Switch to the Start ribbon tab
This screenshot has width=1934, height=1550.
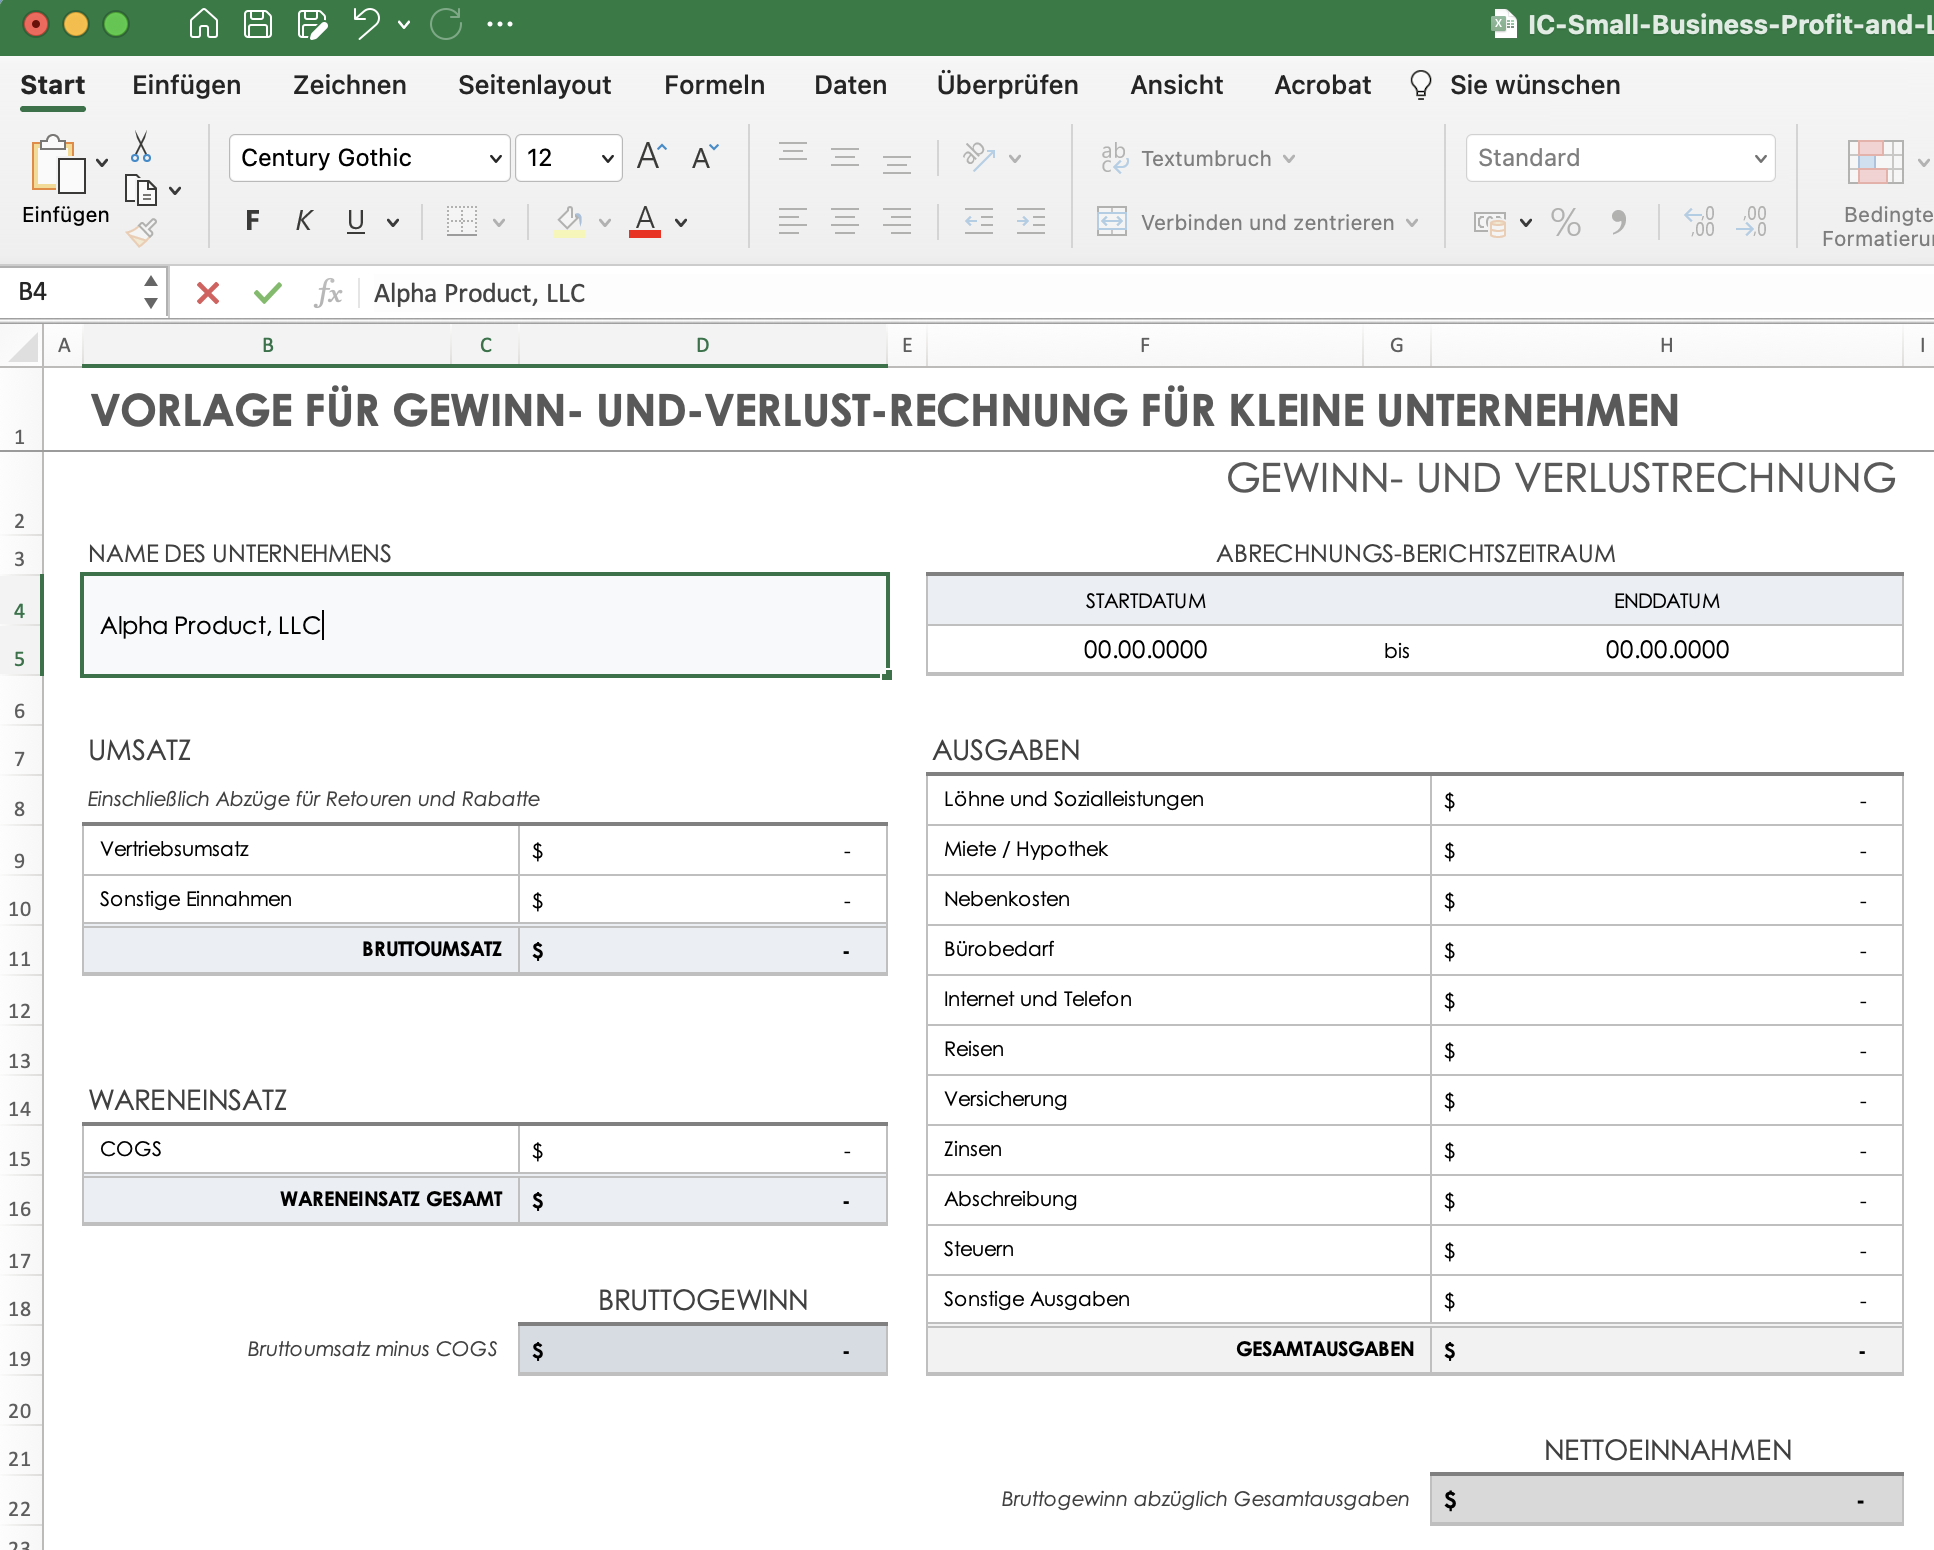tap(53, 85)
